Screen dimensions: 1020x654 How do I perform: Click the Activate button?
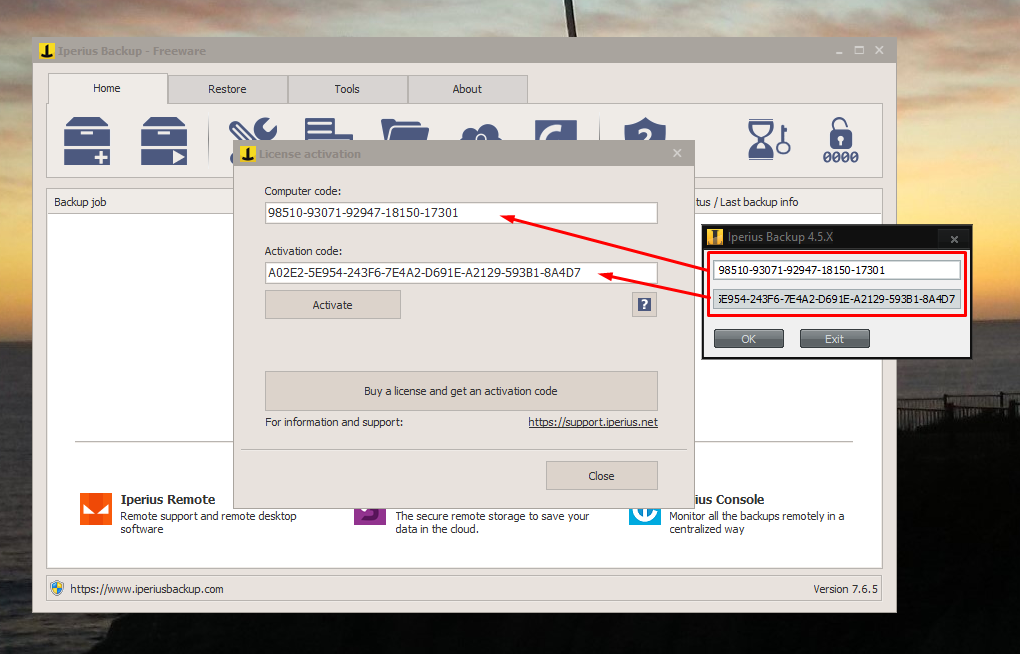(332, 305)
